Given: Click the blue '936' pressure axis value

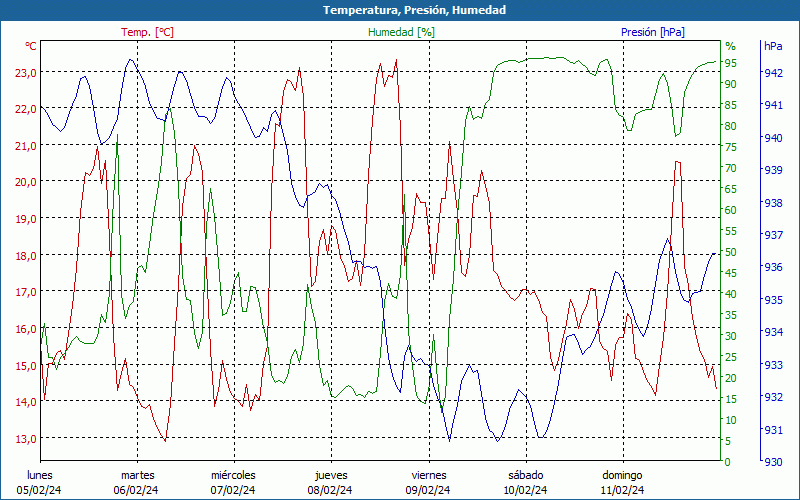Looking at the screenshot, I should pos(773,267).
